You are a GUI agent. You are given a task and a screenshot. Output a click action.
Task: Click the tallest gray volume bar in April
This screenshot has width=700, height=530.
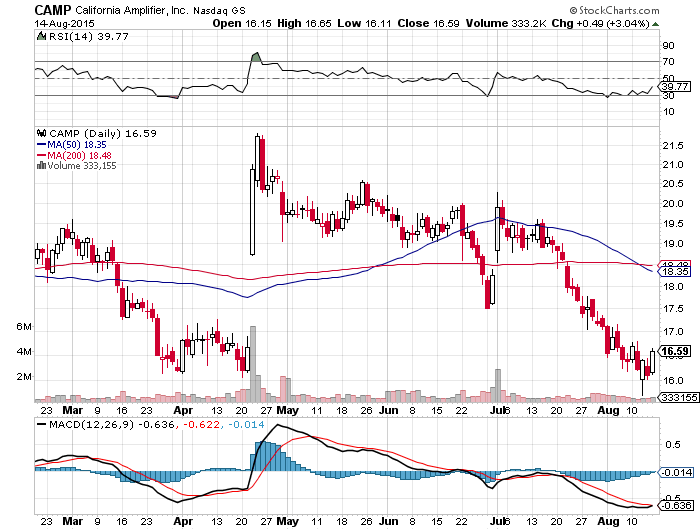[253, 364]
